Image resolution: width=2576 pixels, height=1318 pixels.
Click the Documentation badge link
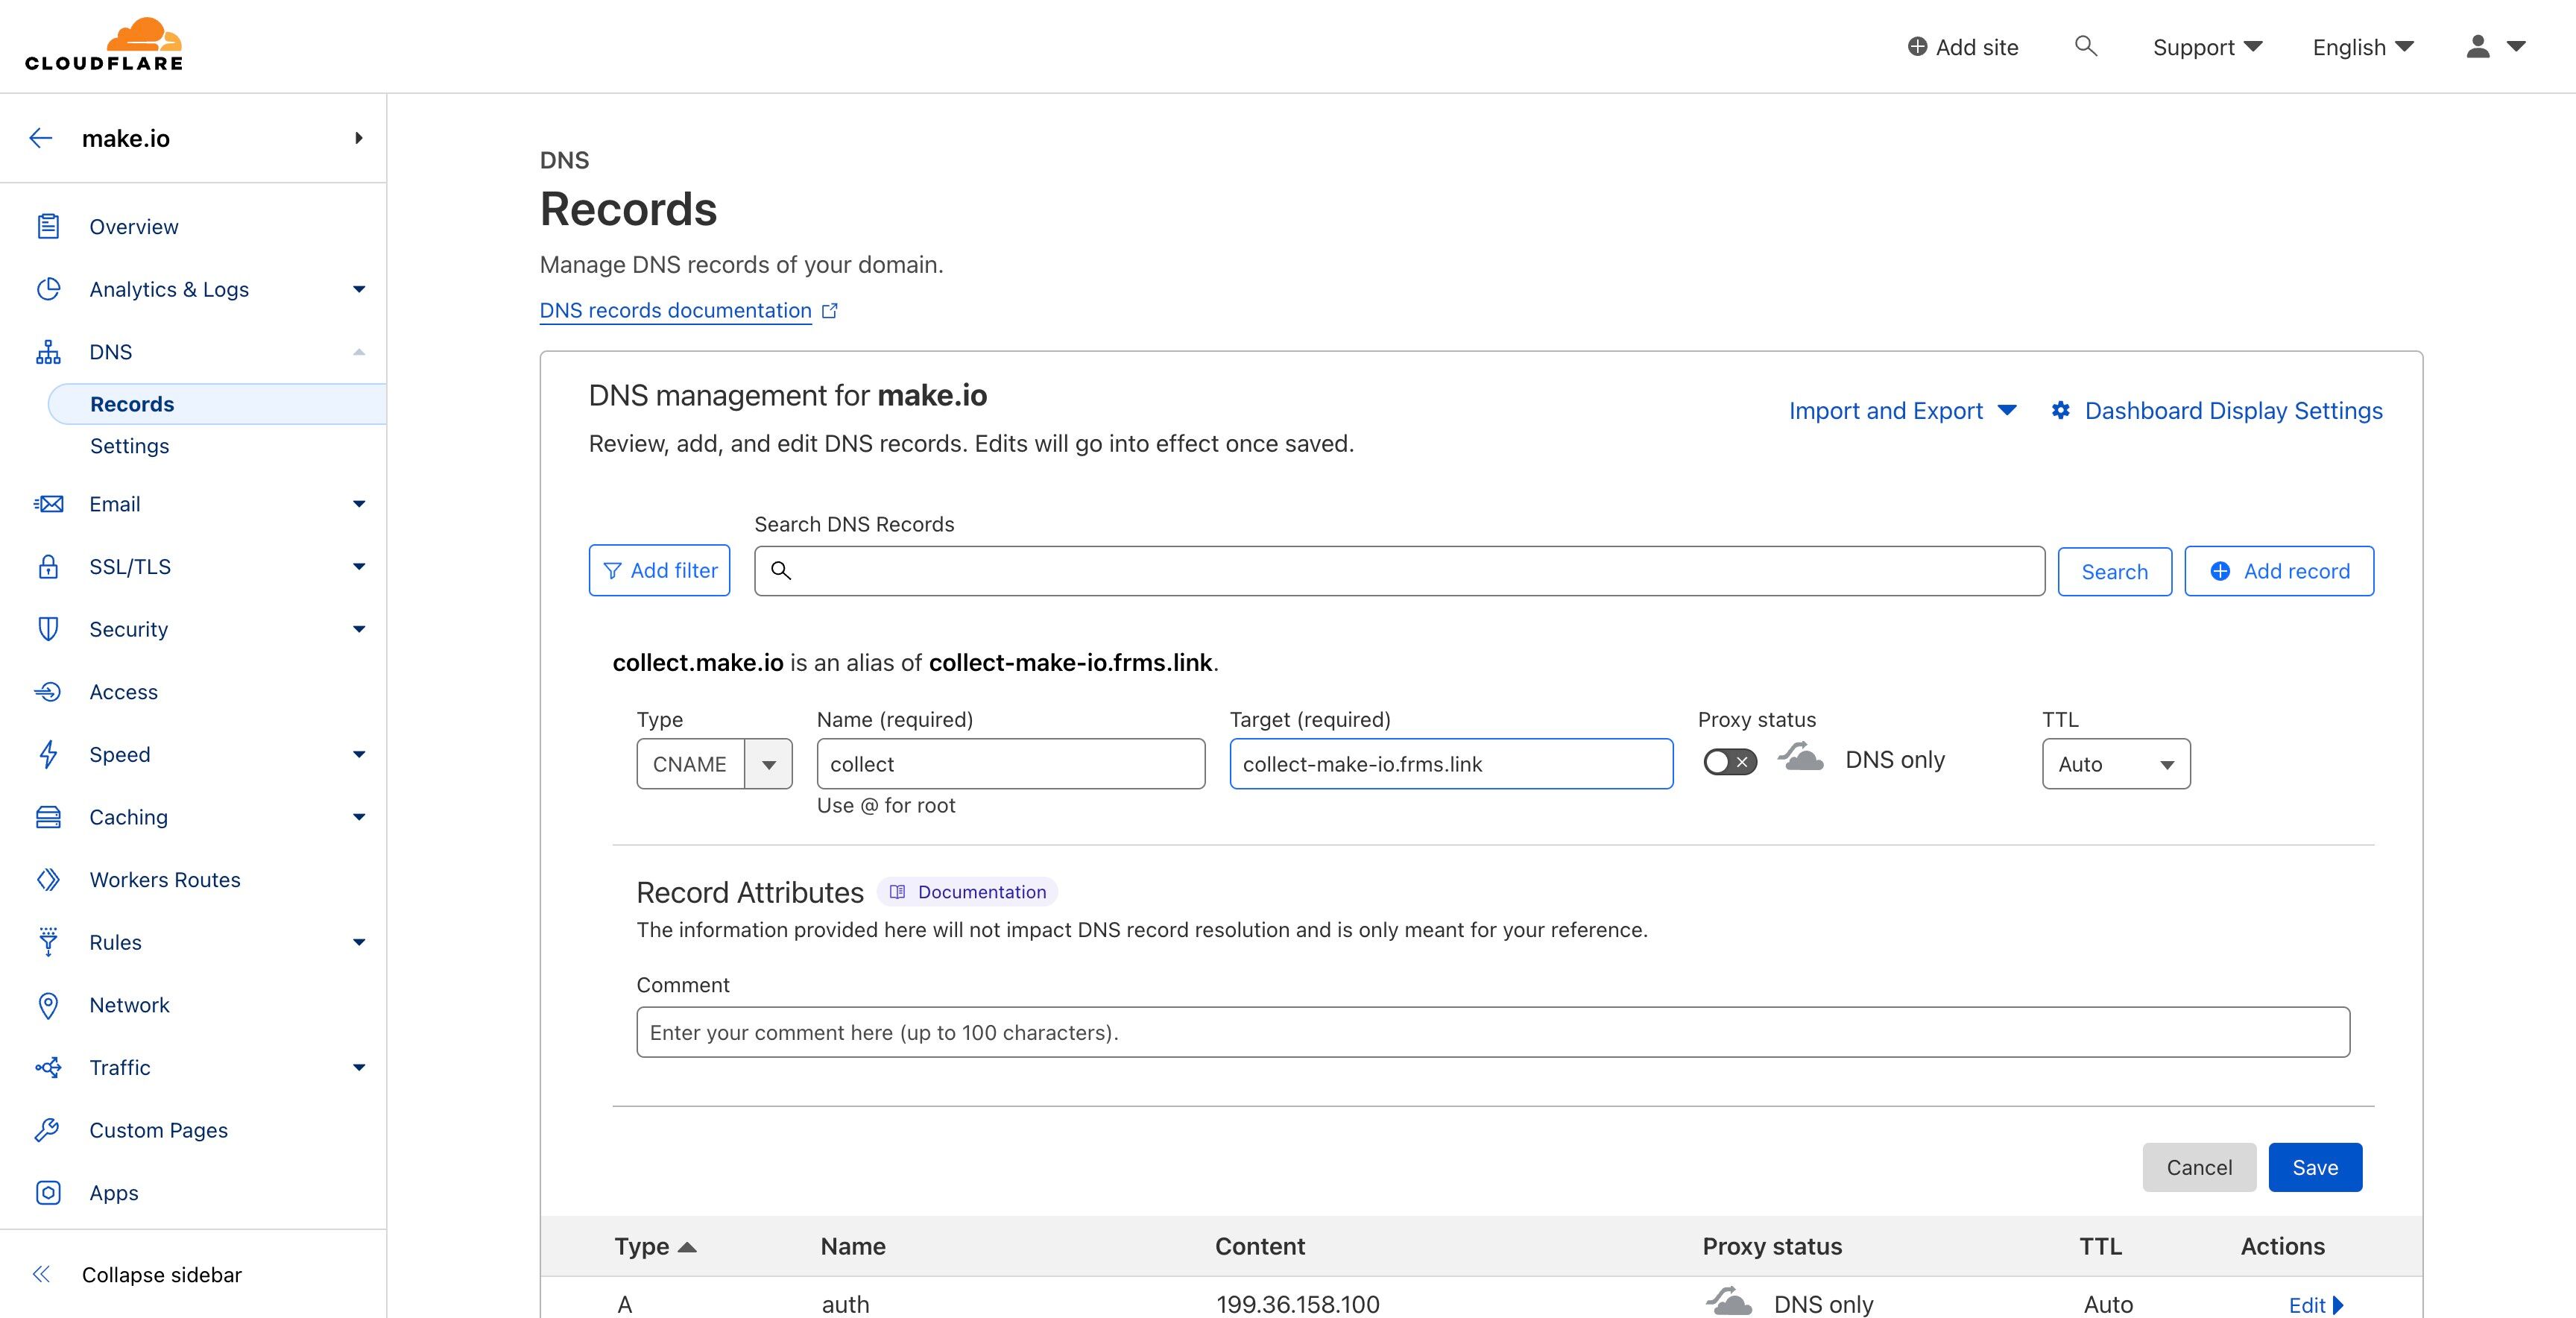pyautogui.click(x=968, y=892)
